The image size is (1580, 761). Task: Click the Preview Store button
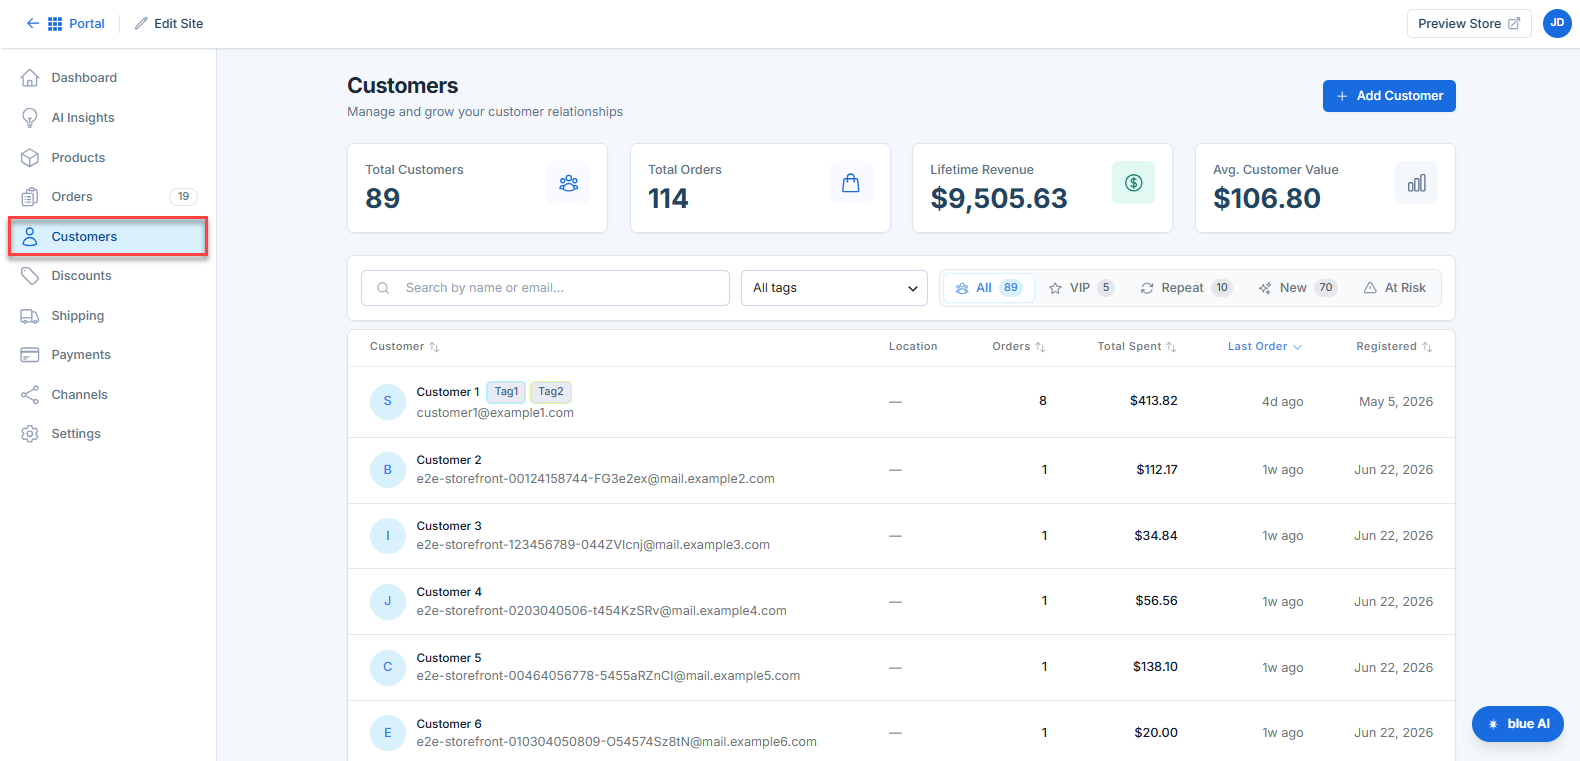[x=1469, y=23]
